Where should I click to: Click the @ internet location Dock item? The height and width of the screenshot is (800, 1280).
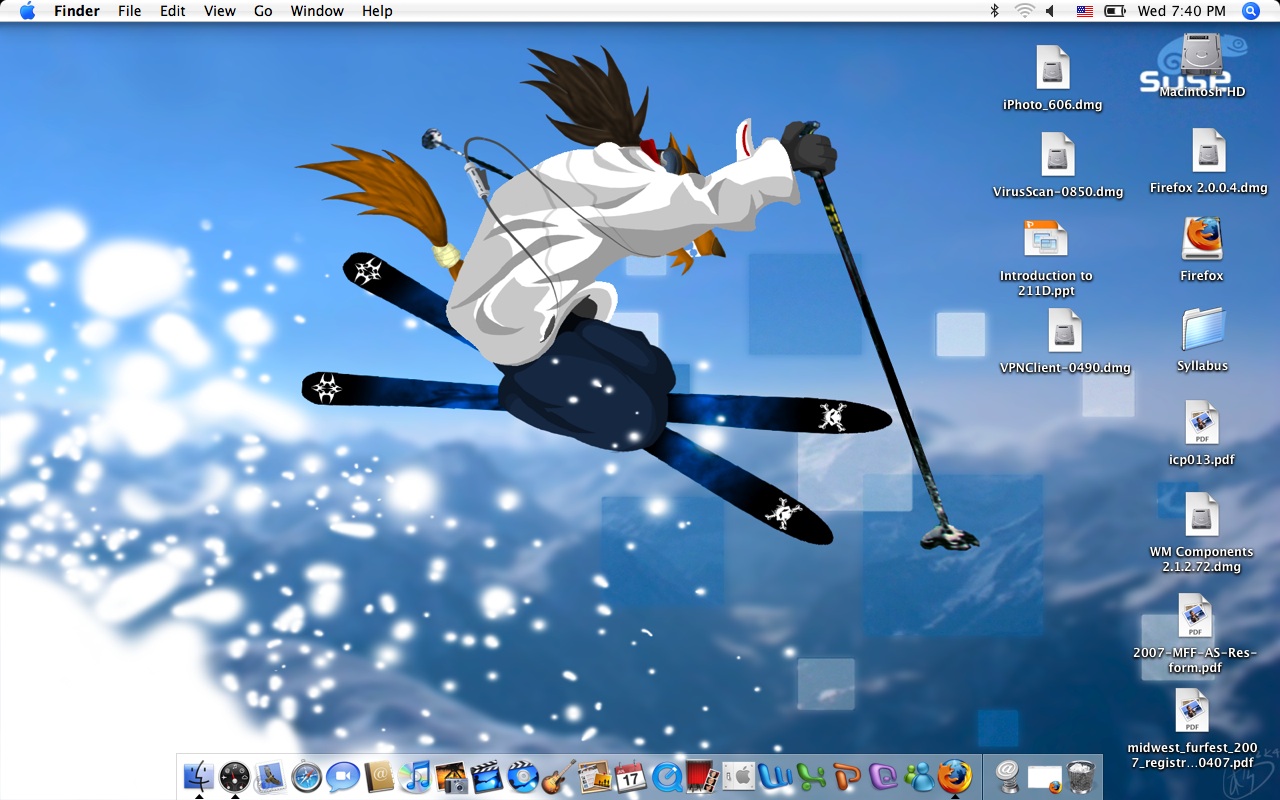pos(1008,776)
